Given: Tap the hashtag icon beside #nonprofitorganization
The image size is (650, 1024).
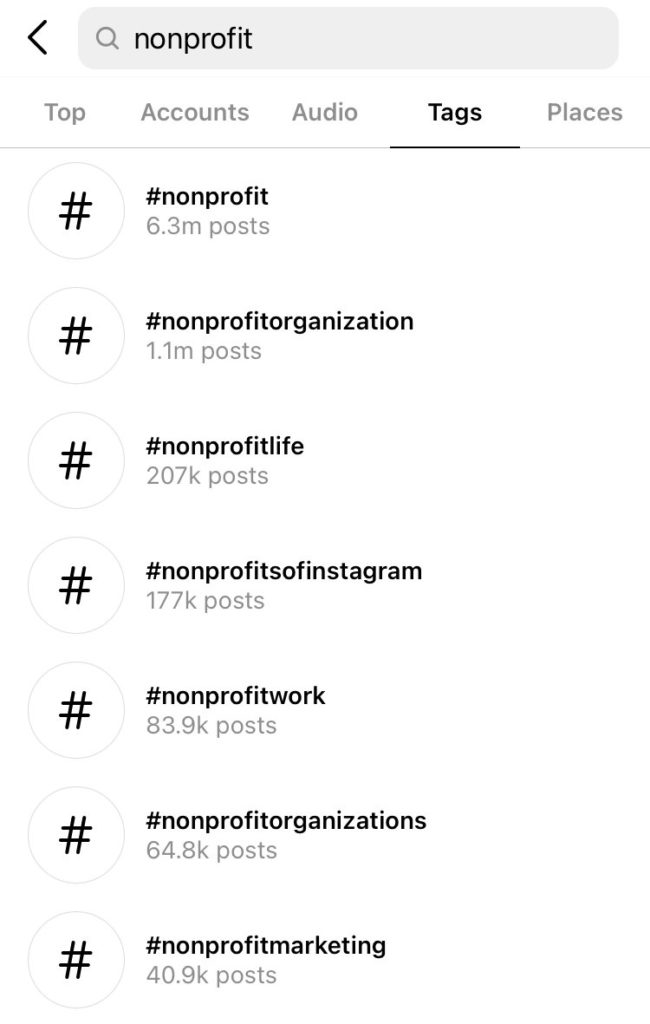Looking at the screenshot, I should click(x=76, y=336).
